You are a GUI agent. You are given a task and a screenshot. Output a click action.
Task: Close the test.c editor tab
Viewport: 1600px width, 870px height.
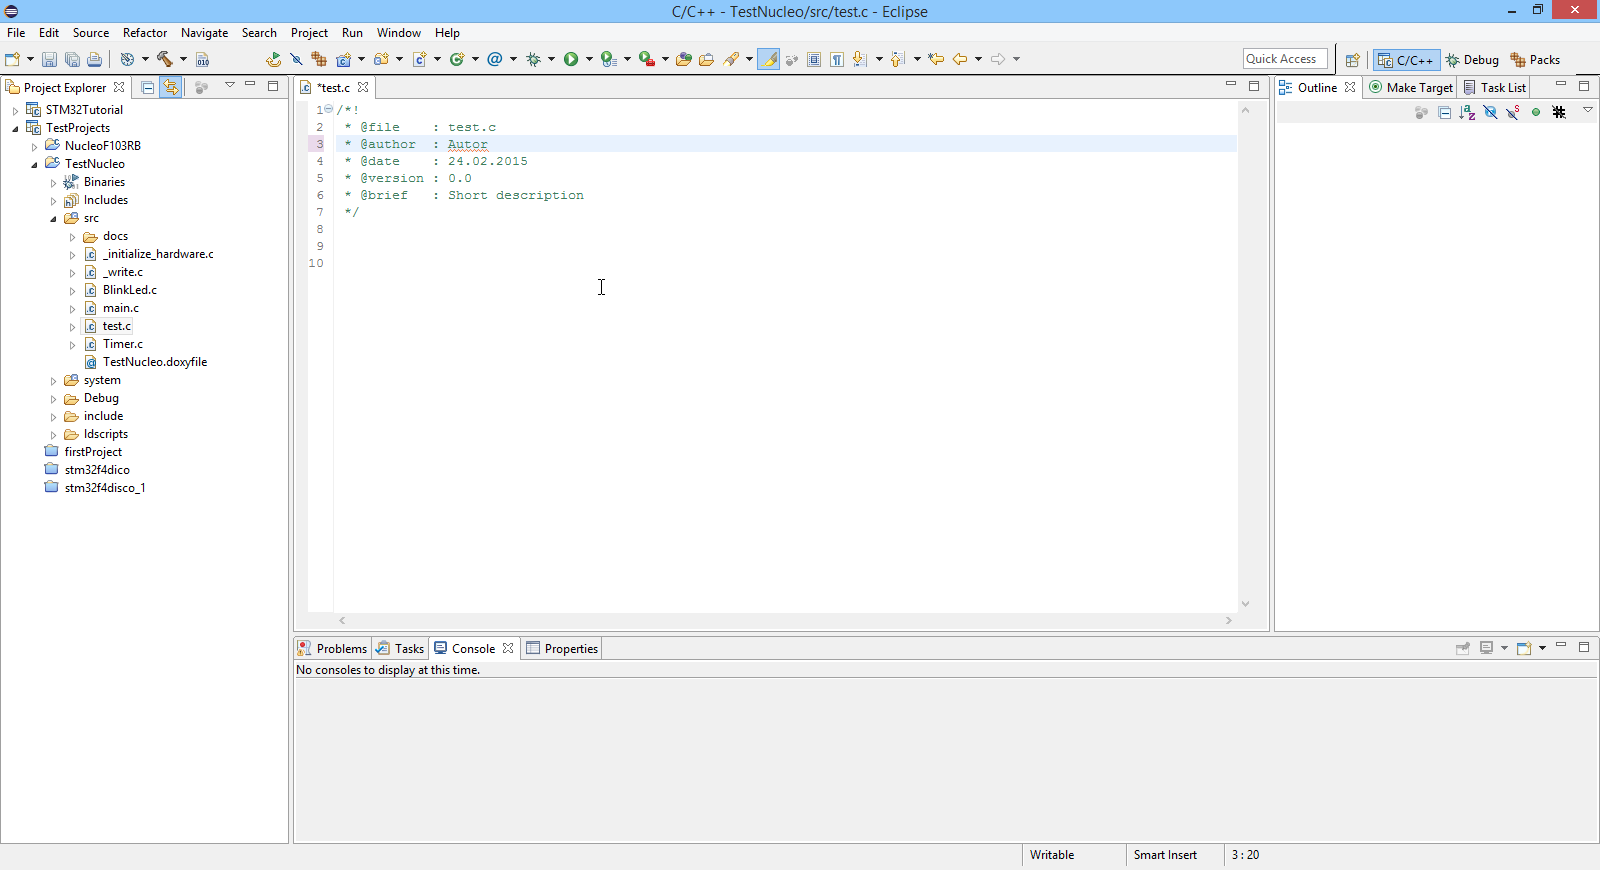pos(363,87)
